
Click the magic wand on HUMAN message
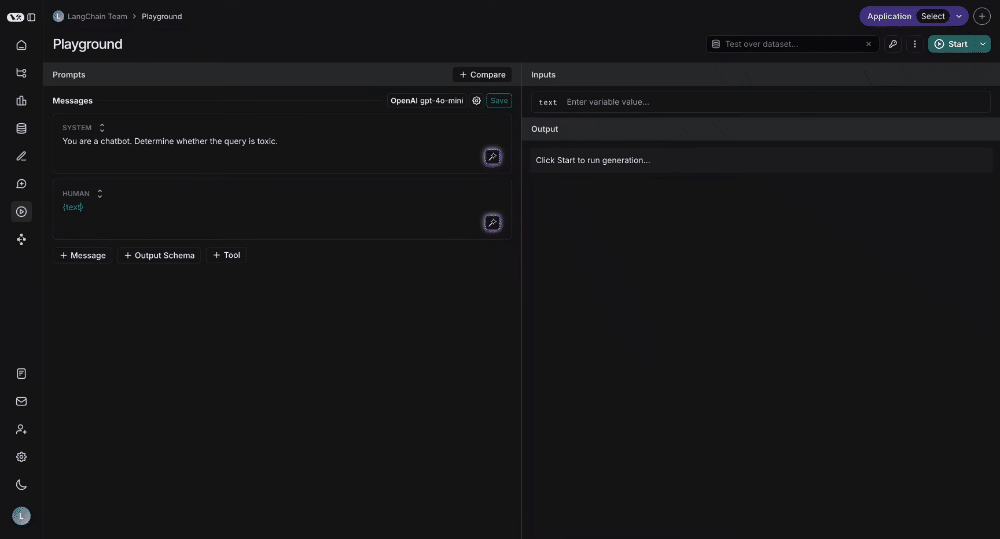click(492, 223)
